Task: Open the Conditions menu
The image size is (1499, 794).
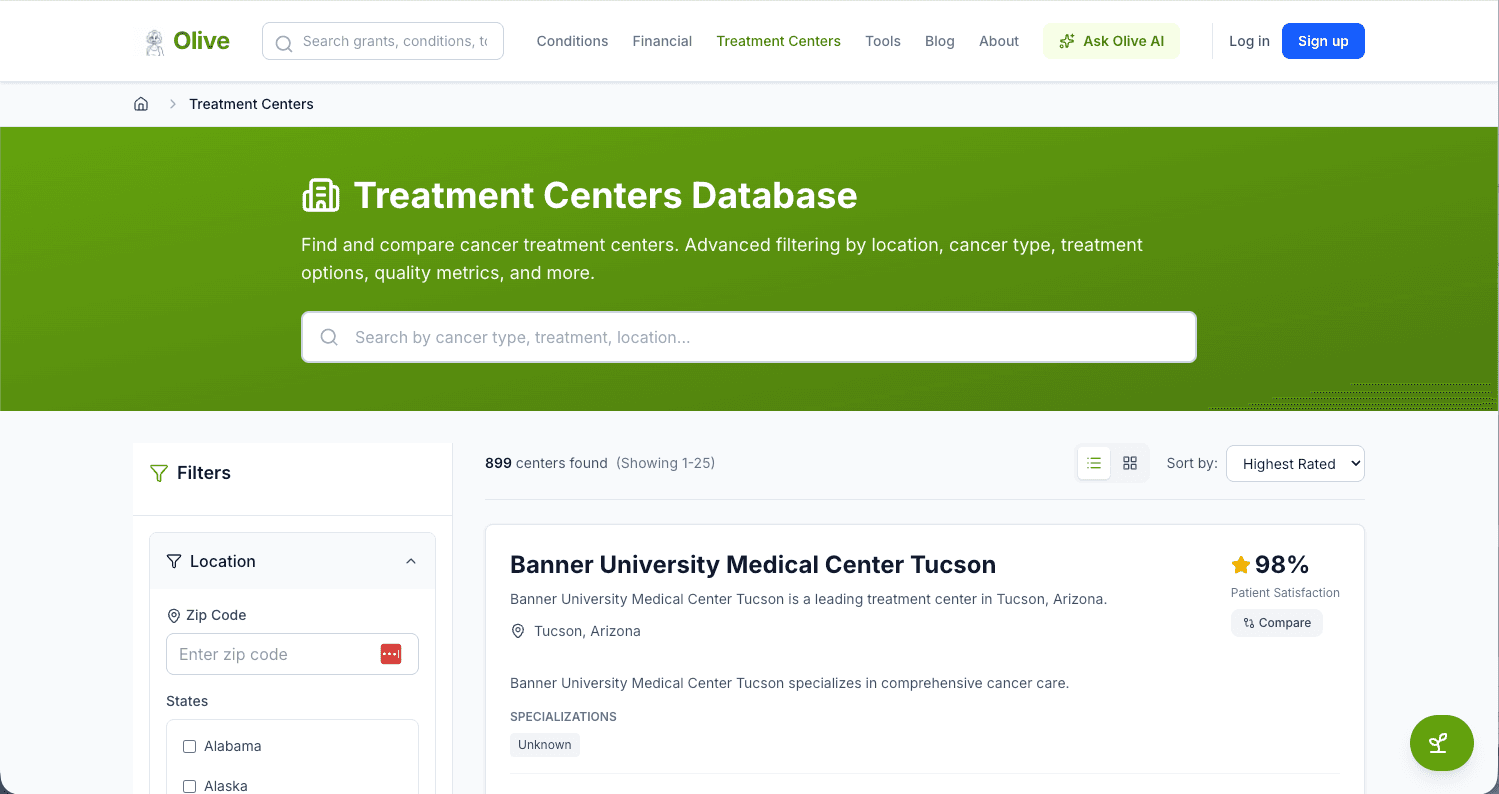Action: 572,41
